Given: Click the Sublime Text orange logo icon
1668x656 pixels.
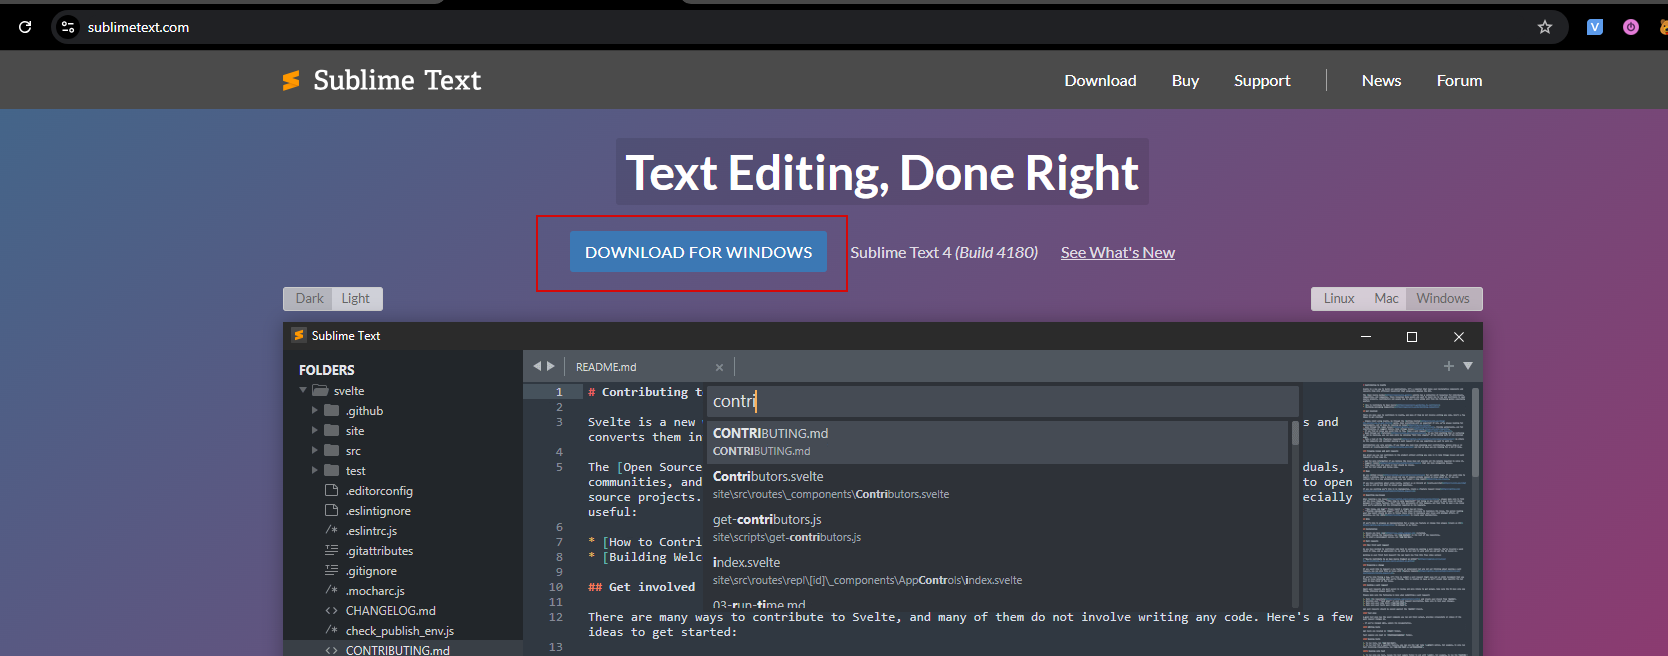Looking at the screenshot, I should point(291,80).
